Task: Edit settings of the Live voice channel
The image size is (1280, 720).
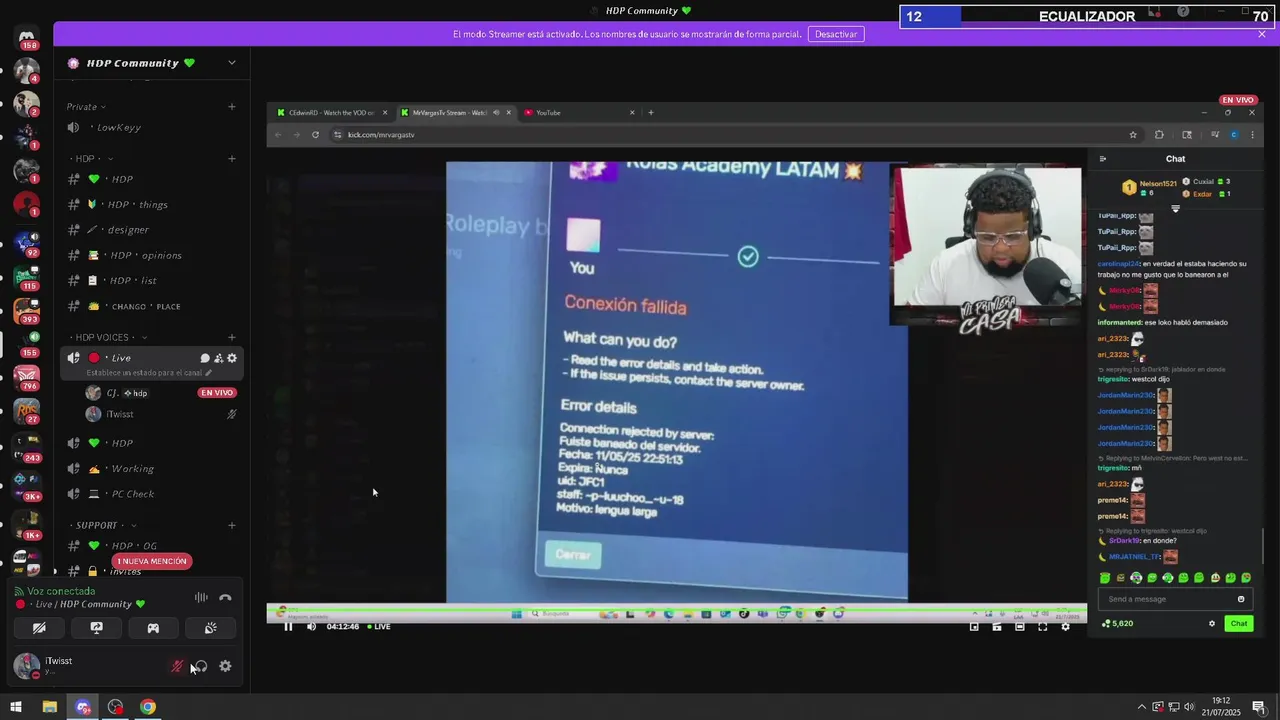Action: (x=232, y=358)
